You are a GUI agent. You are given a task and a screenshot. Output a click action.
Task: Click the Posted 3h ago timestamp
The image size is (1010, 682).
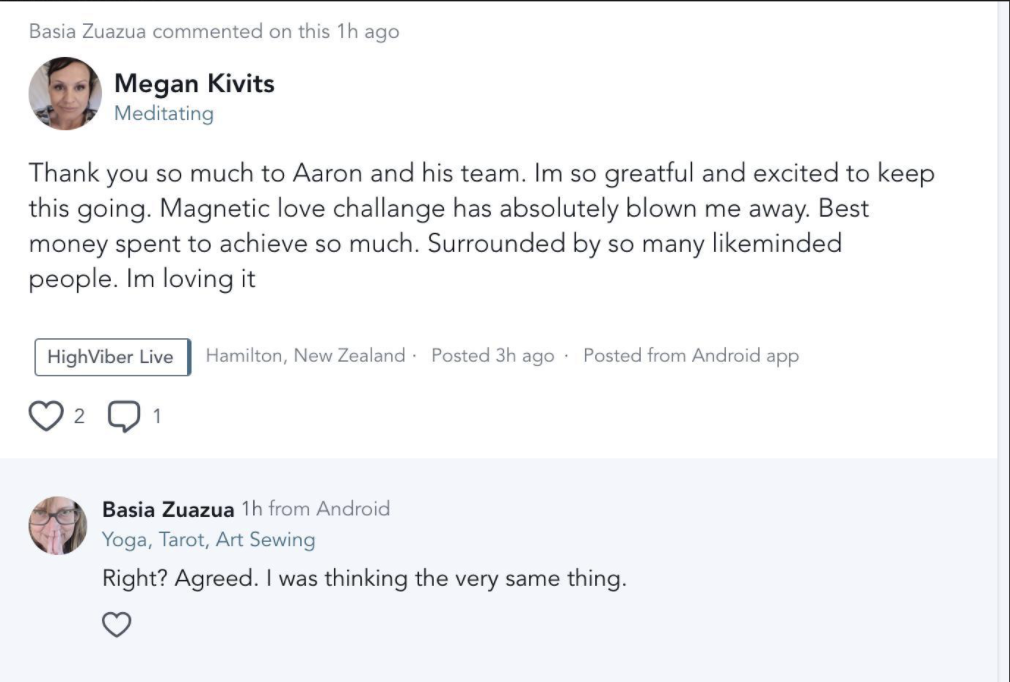point(492,356)
